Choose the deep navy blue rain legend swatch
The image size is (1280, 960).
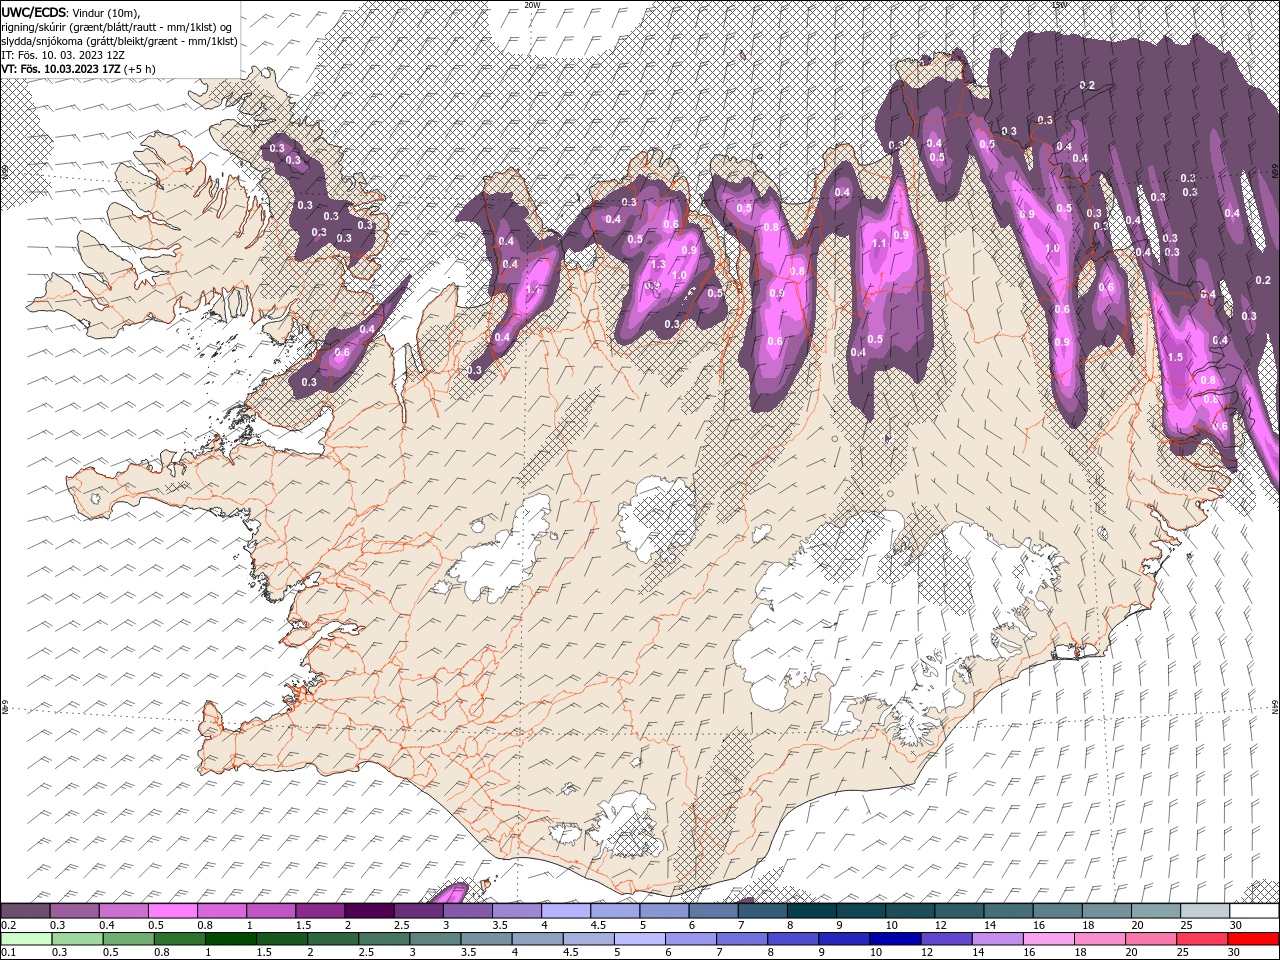click(x=894, y=939)
